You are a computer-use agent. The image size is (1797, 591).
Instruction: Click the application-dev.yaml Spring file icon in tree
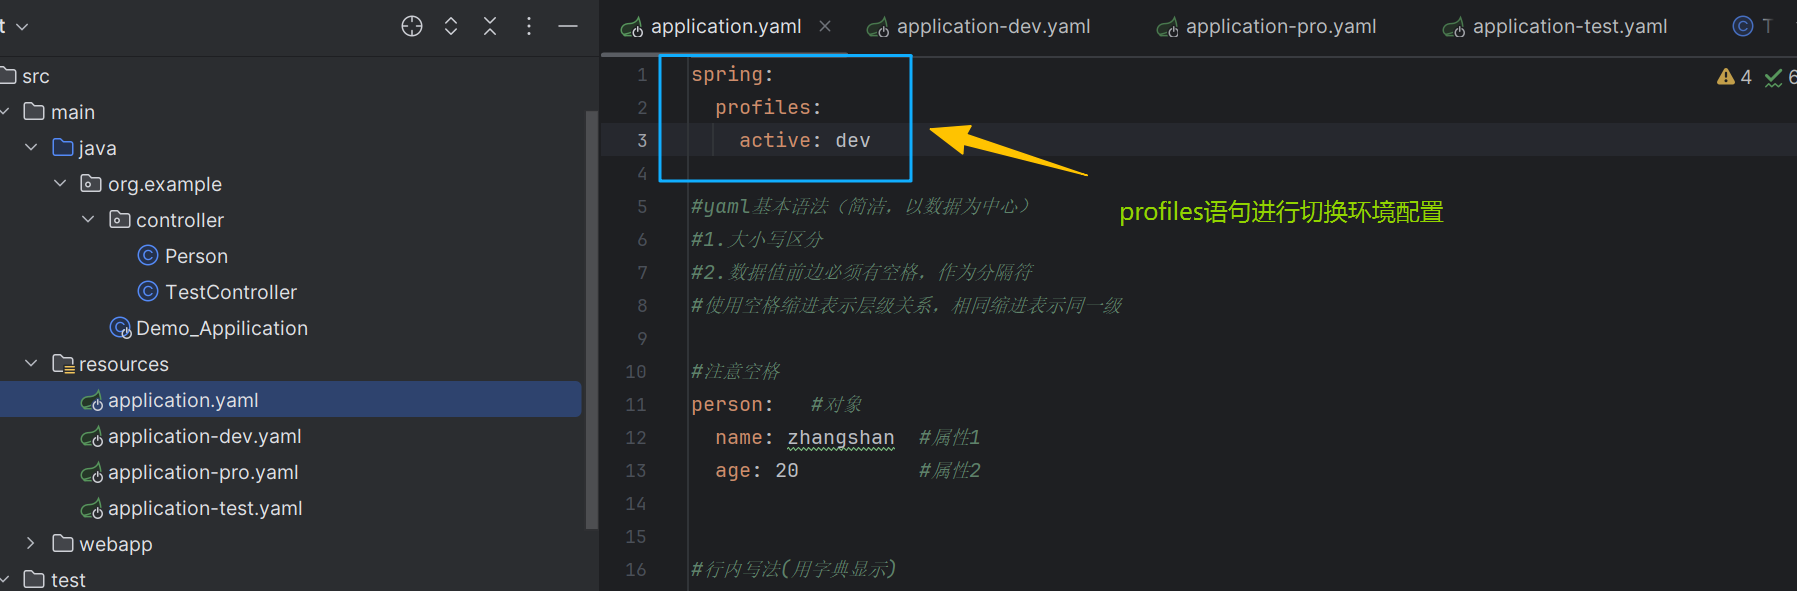(x=92, y=437)
